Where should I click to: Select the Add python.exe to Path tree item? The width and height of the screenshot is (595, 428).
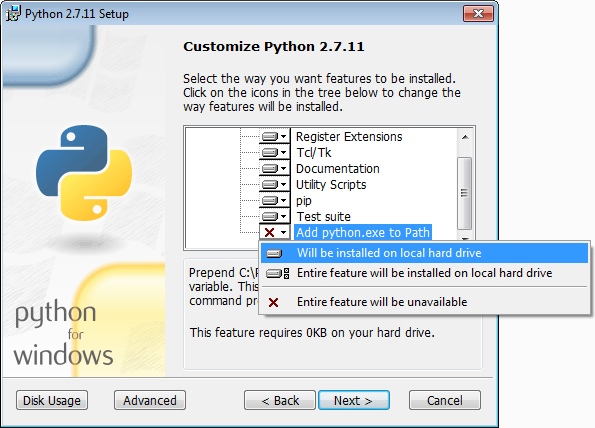tap(363, 232)
